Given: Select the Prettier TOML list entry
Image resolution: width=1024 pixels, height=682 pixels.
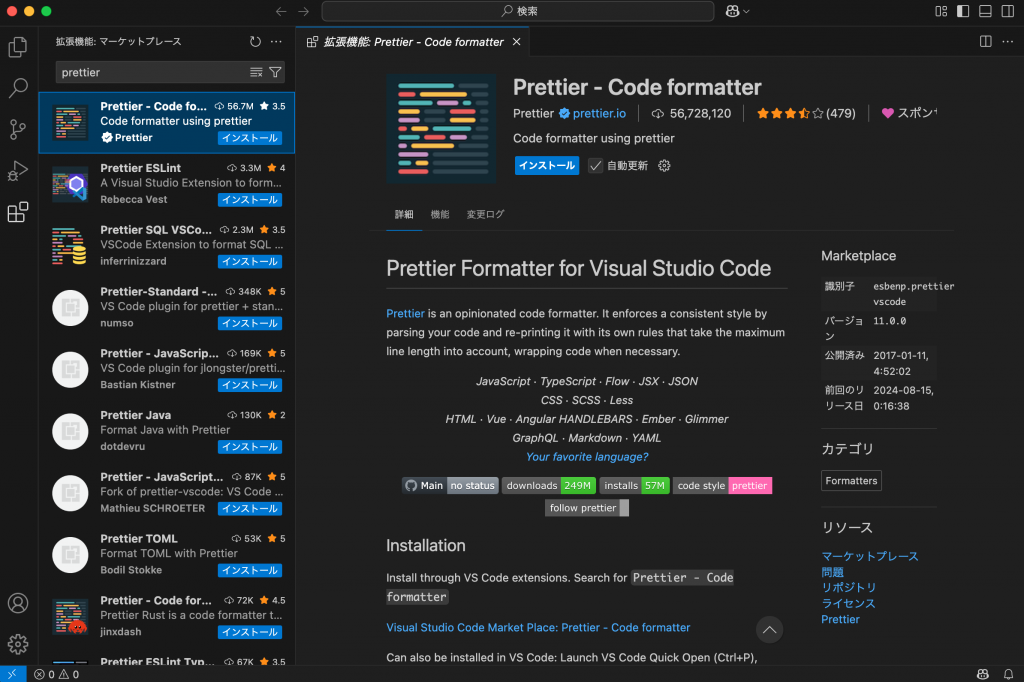Looking at the screenshot, I should tap(167, 555).
